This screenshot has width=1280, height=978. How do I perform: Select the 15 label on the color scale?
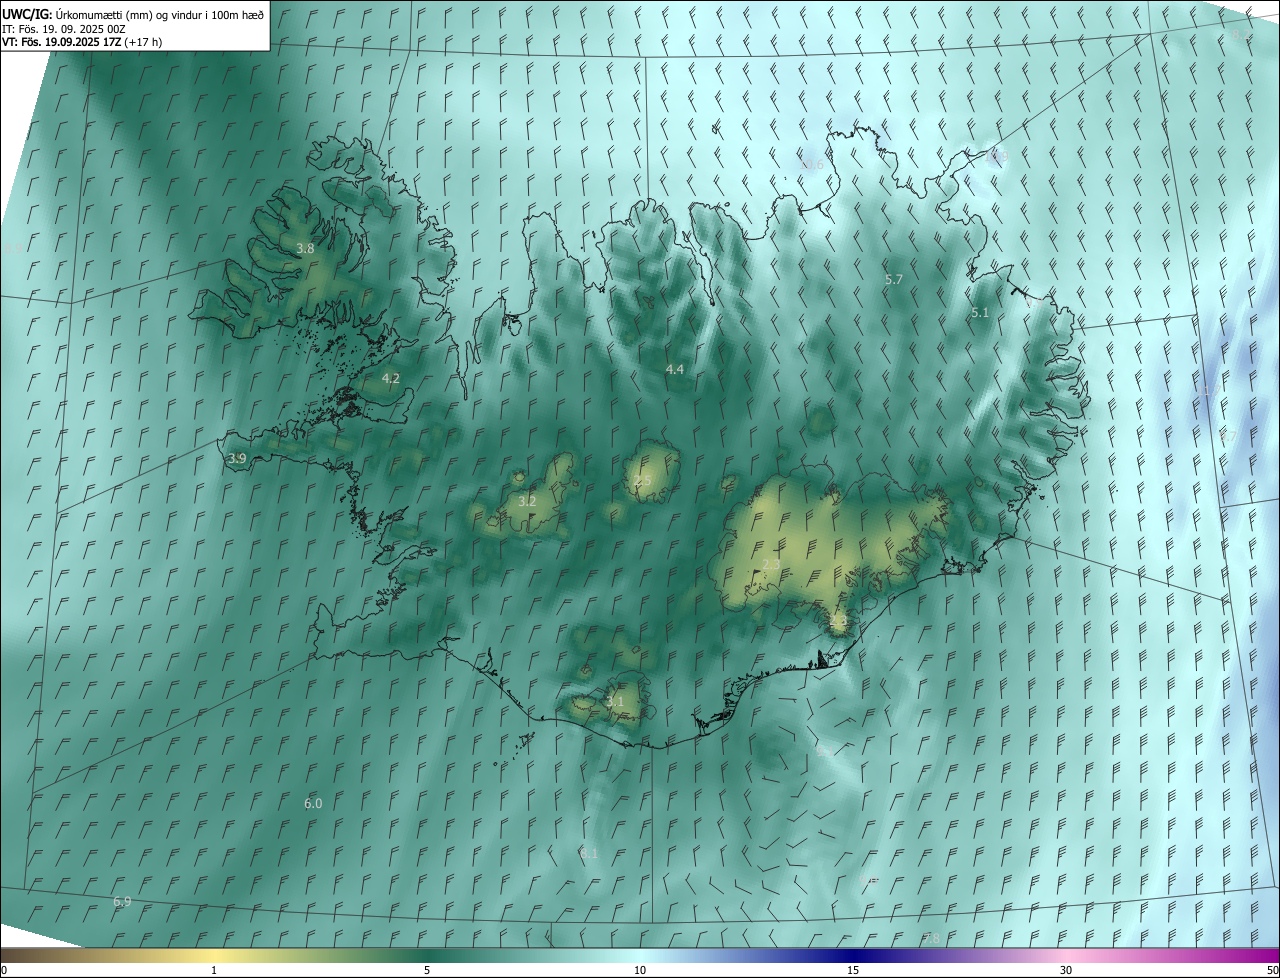pyautogui.click(x=853, y=970)
